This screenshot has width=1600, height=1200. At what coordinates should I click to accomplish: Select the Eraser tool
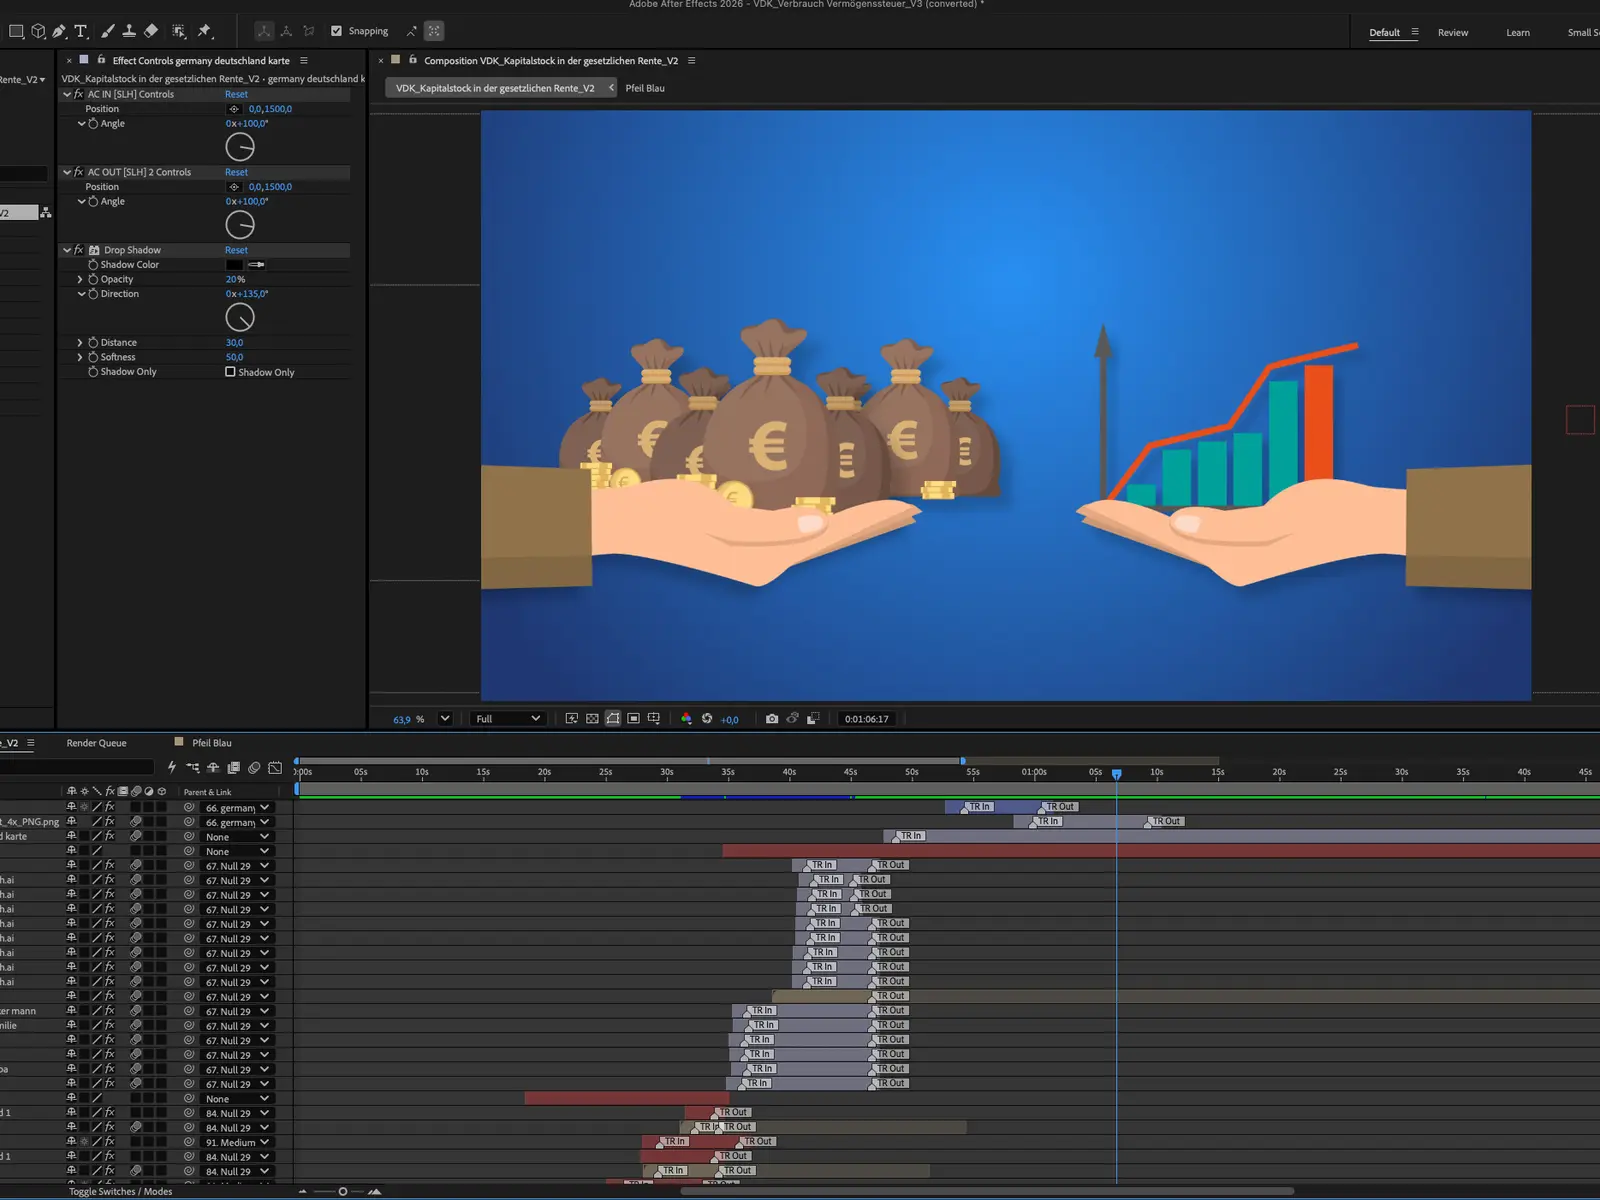151,31
